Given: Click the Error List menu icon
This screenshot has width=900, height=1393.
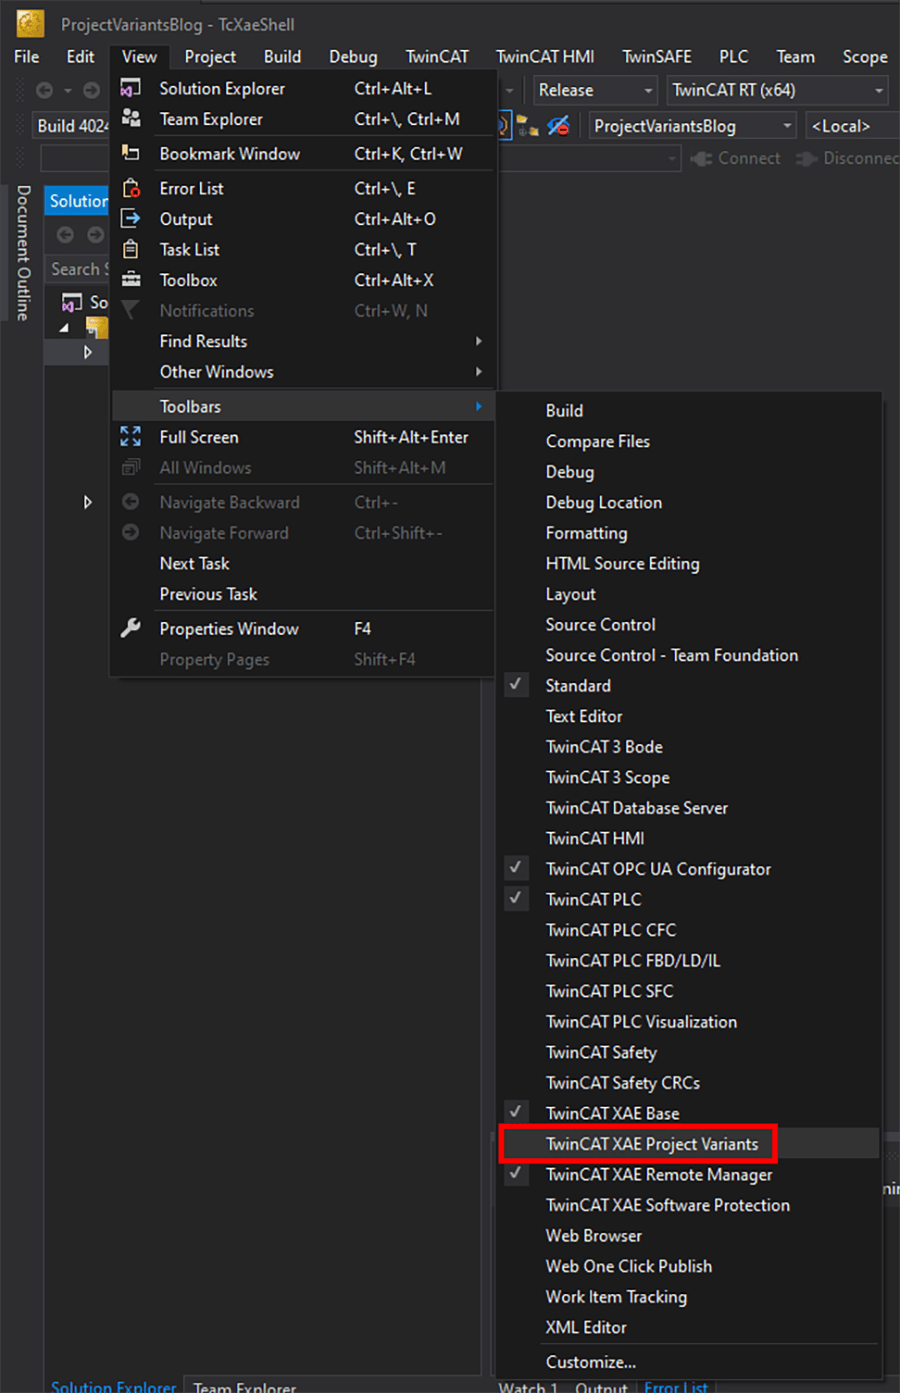Looking at the screenshot, I should coord(131,188).
